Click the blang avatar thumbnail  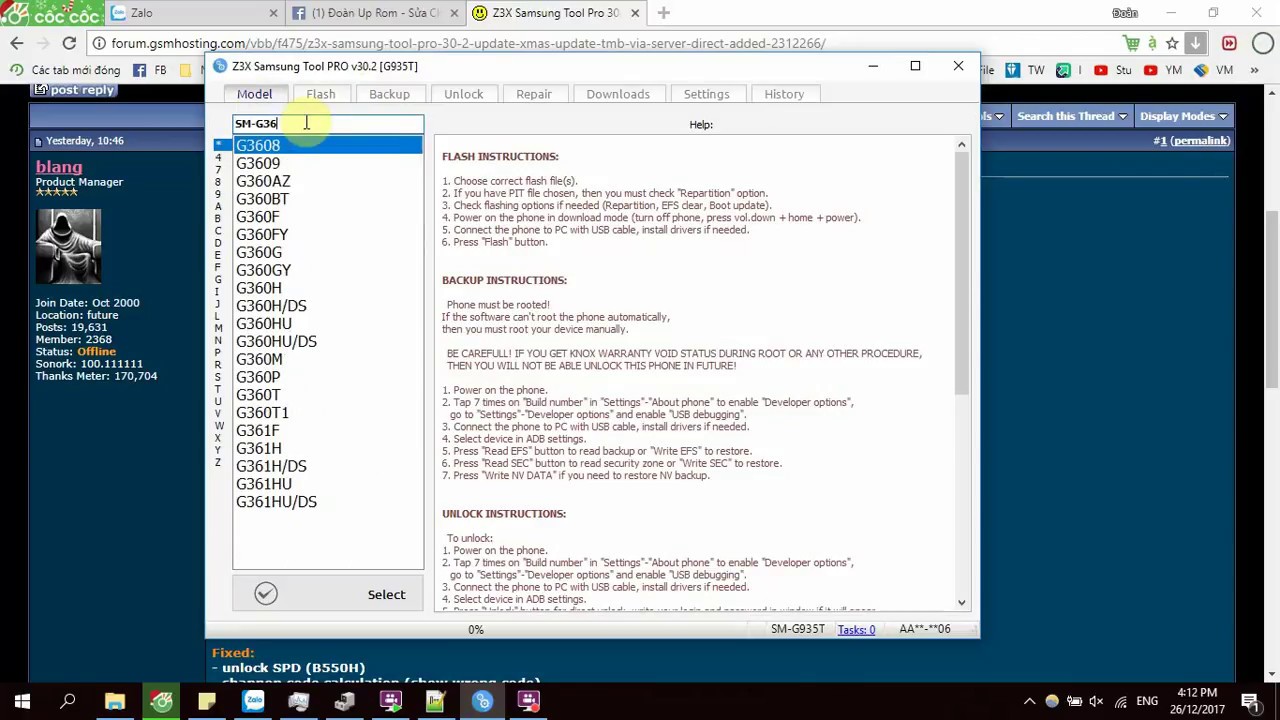click(x=69, y=246)
